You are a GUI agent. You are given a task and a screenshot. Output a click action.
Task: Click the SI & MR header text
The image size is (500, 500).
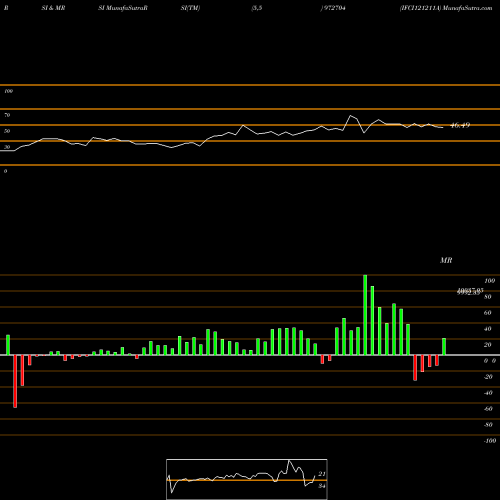click(x=53, y=8)
